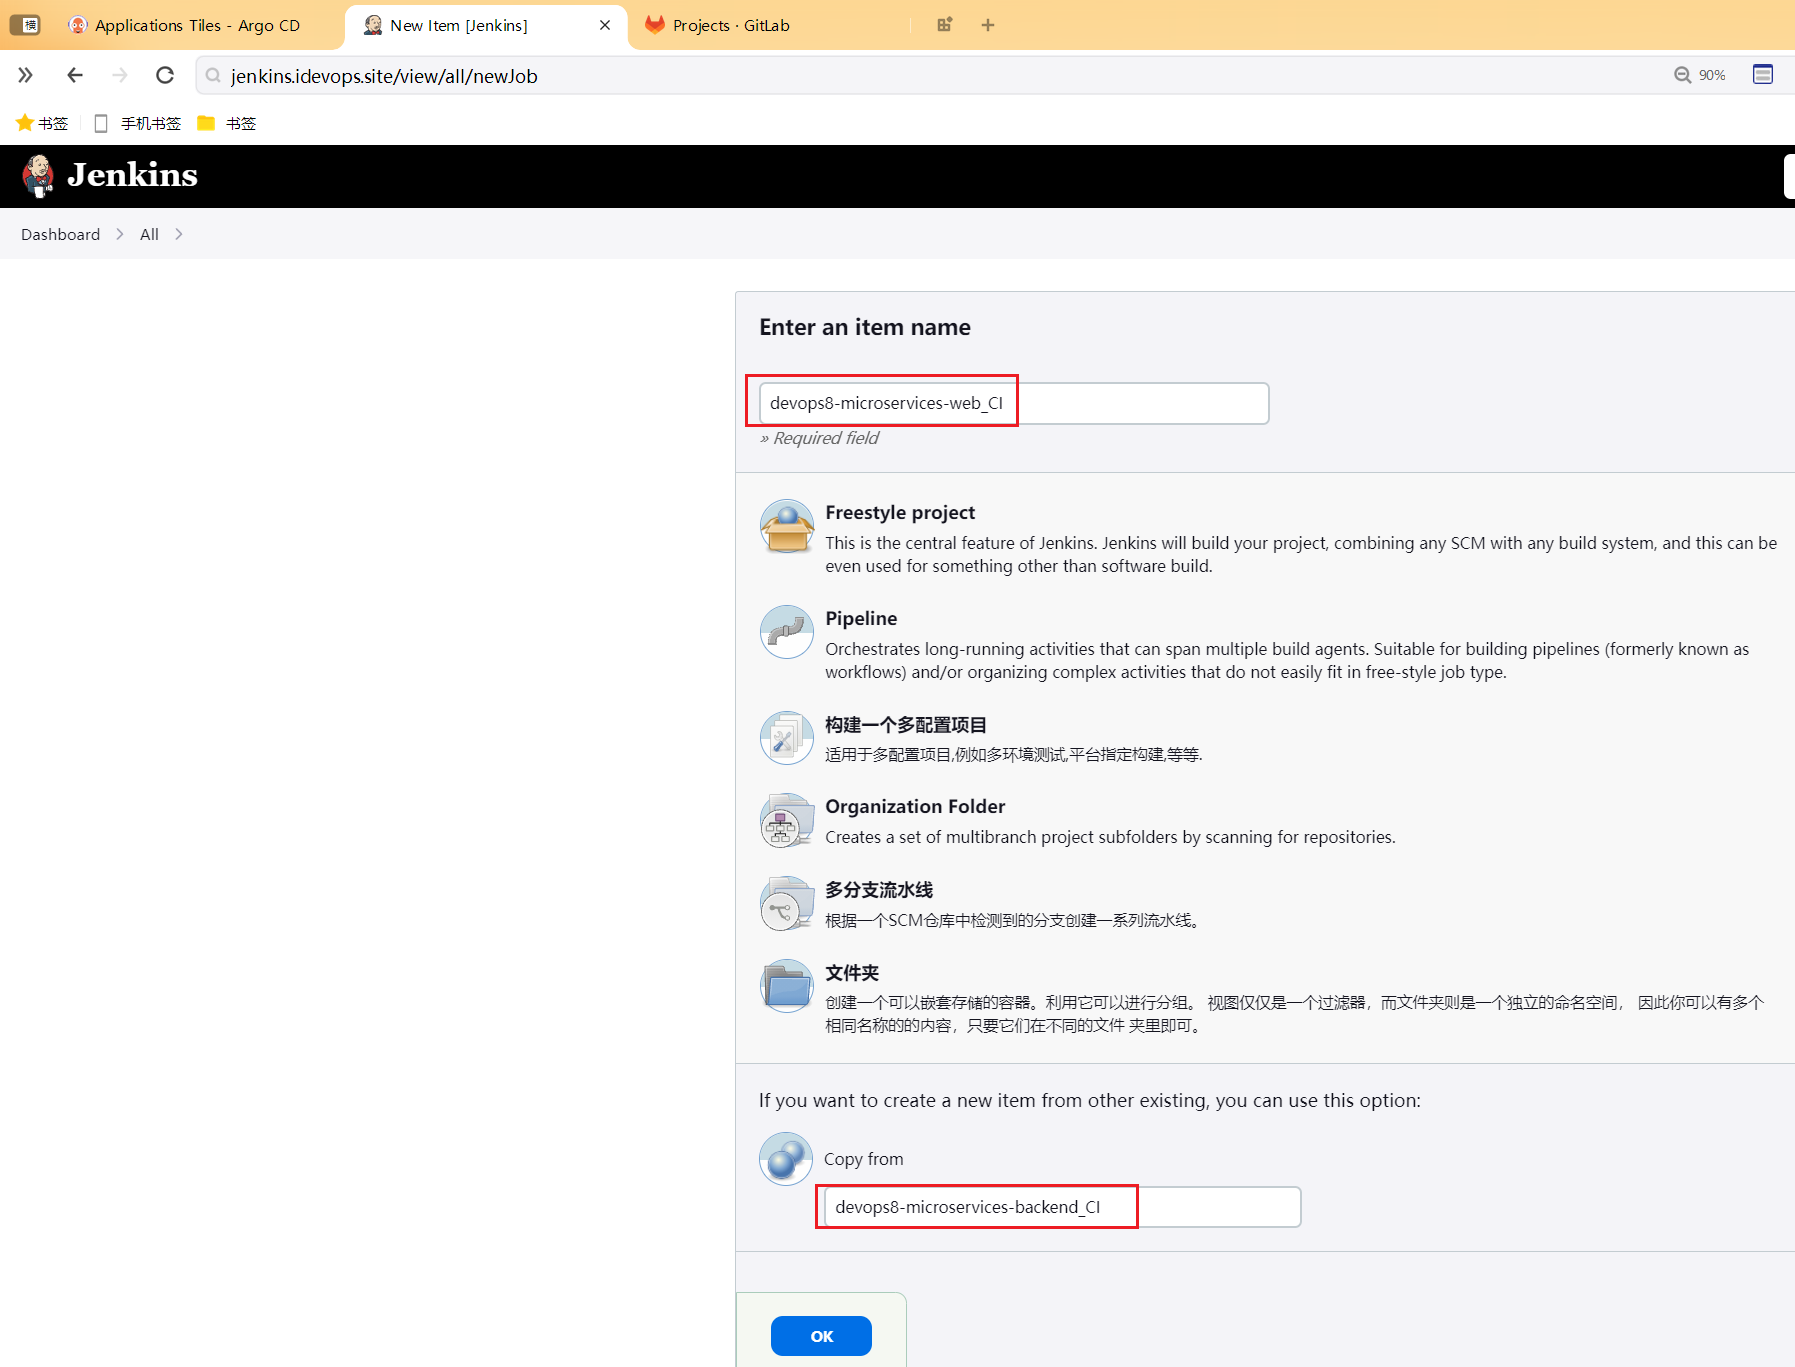Click the star bookmarks icon (书签)

(25, 122)
